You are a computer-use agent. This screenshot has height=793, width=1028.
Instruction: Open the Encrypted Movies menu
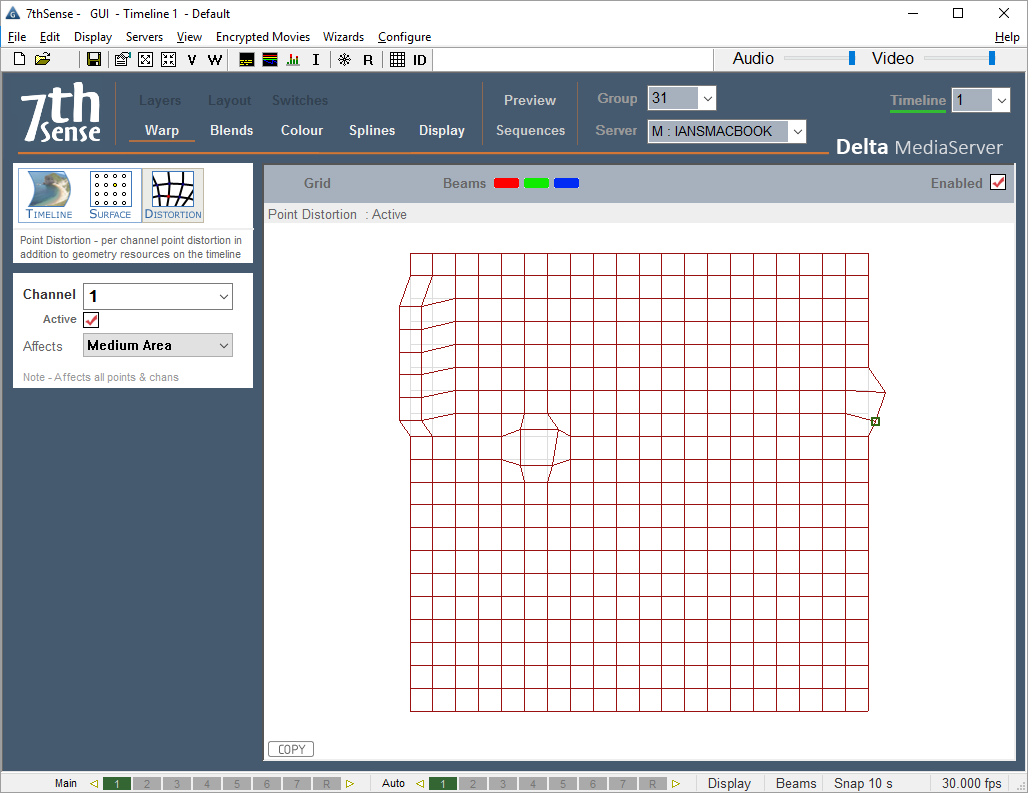[263, 37]
